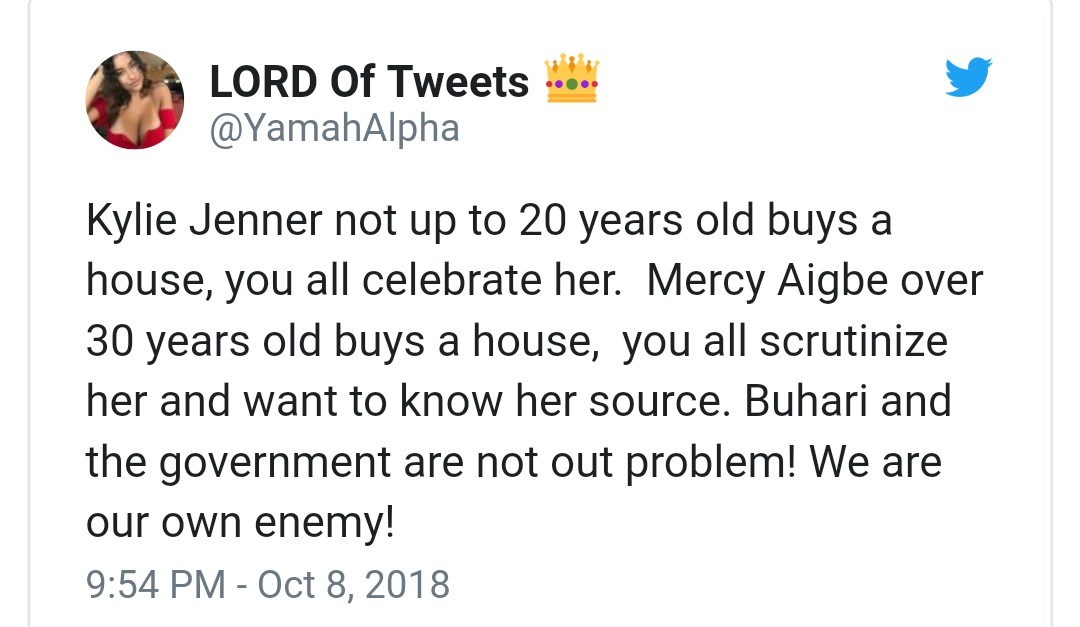Click the word 'scrutinize' in tweet
The width and height of the screenshot is (1080, 627).
(x=851, y=342)
